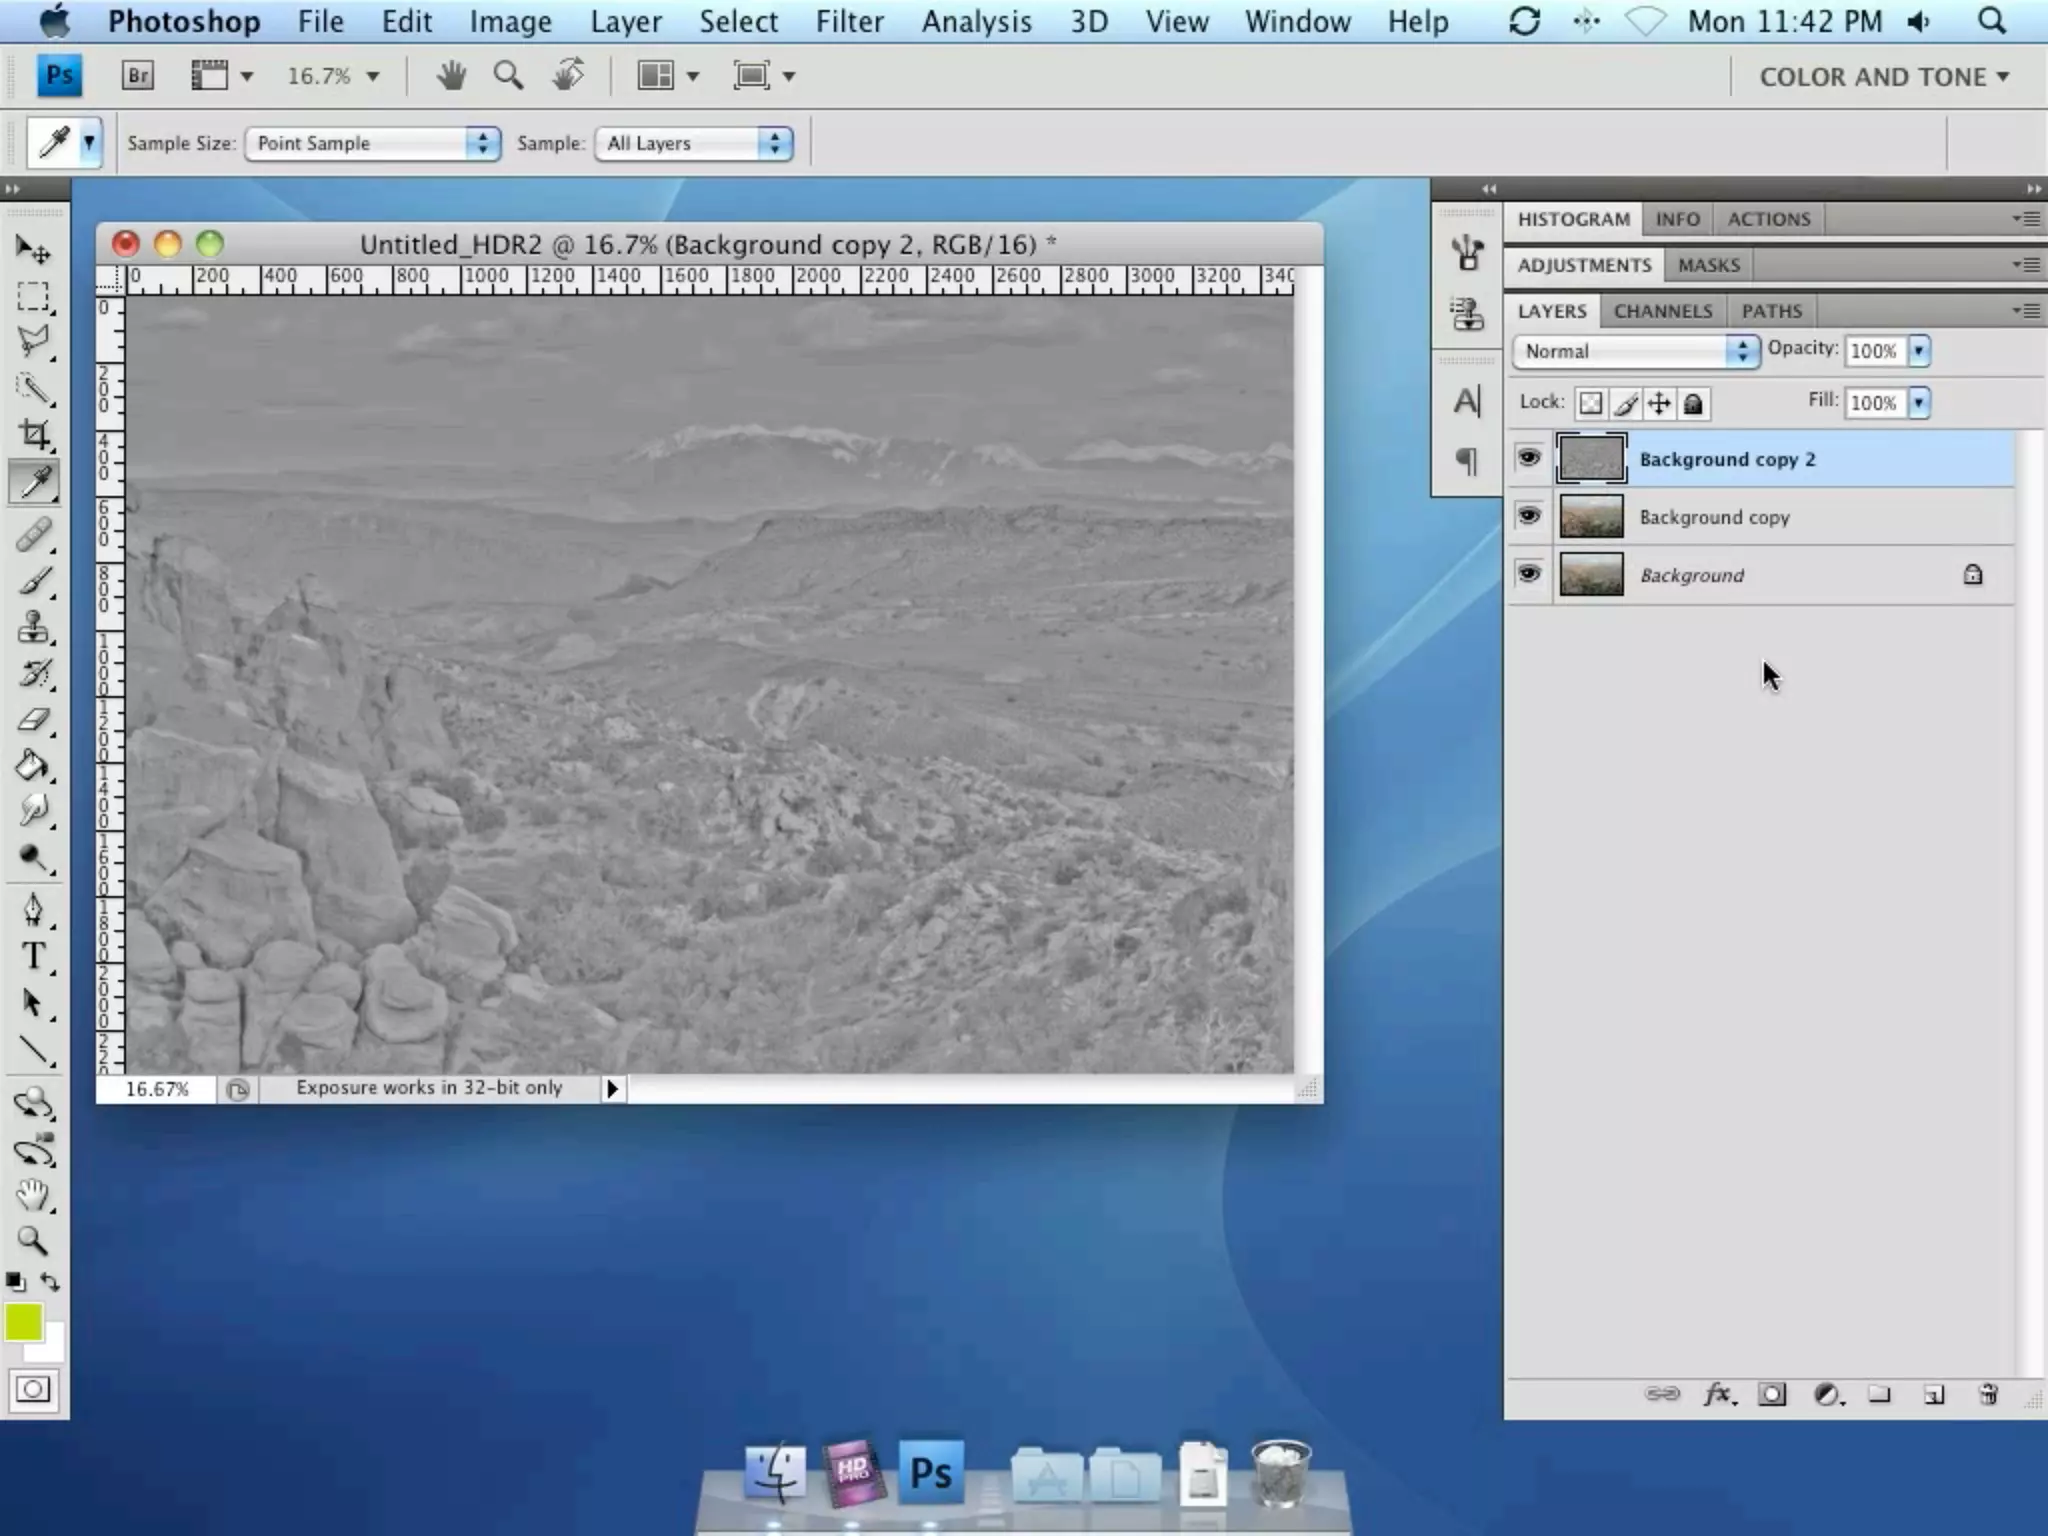Select the Eraser tool
The width and height of the screenshot is (2048, 1536).
(x=34, y=720)
